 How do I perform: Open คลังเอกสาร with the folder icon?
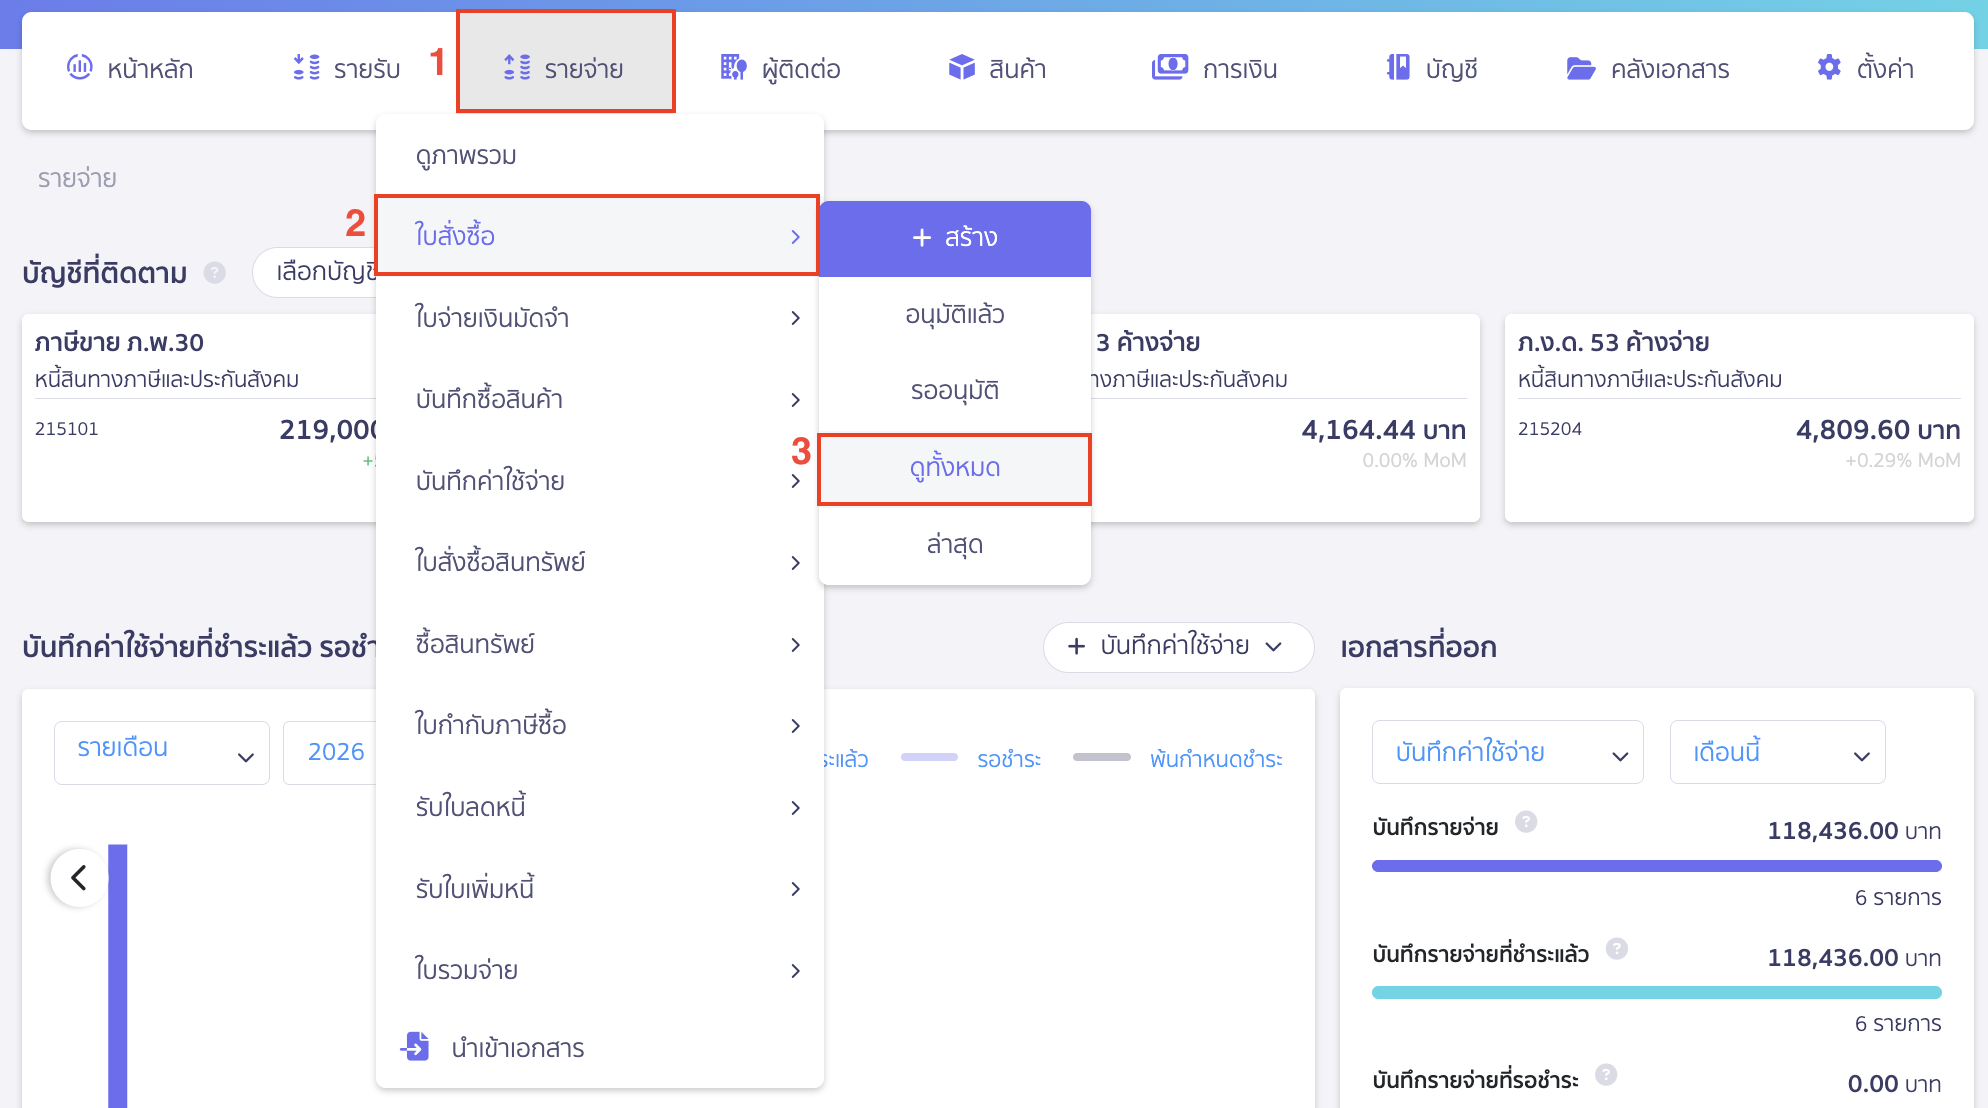[x=1580, y=67]
